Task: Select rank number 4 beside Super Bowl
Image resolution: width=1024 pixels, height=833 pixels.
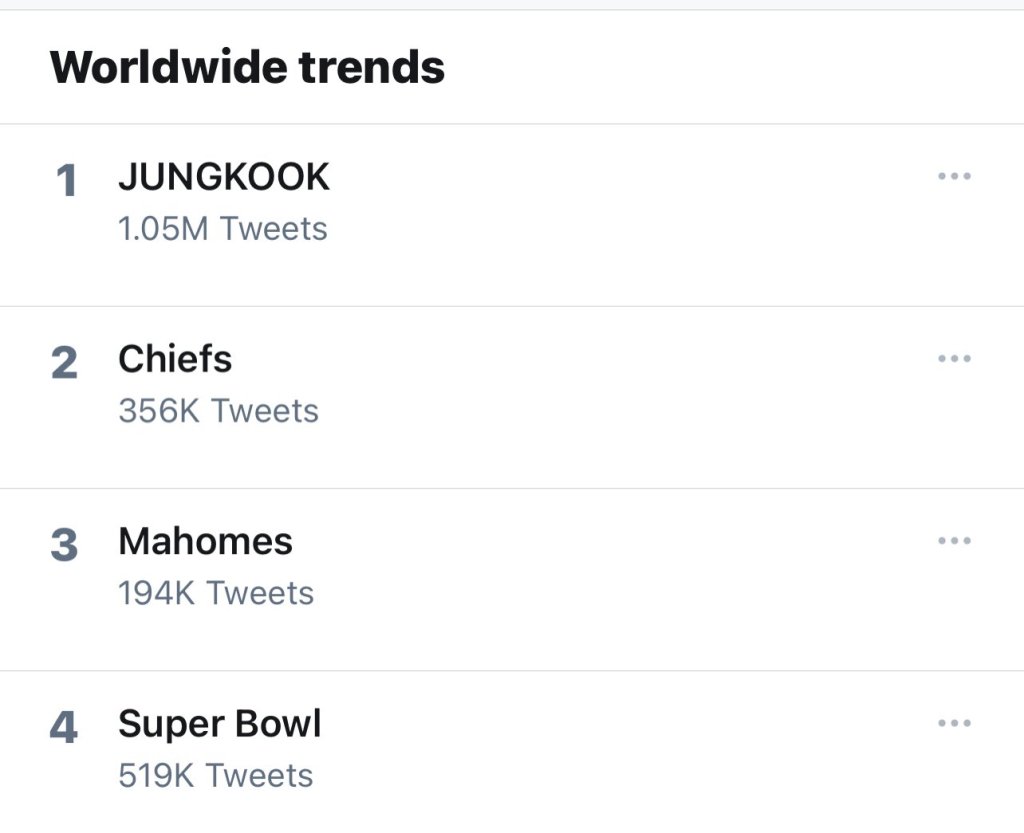Action: (x=64, y=728)
